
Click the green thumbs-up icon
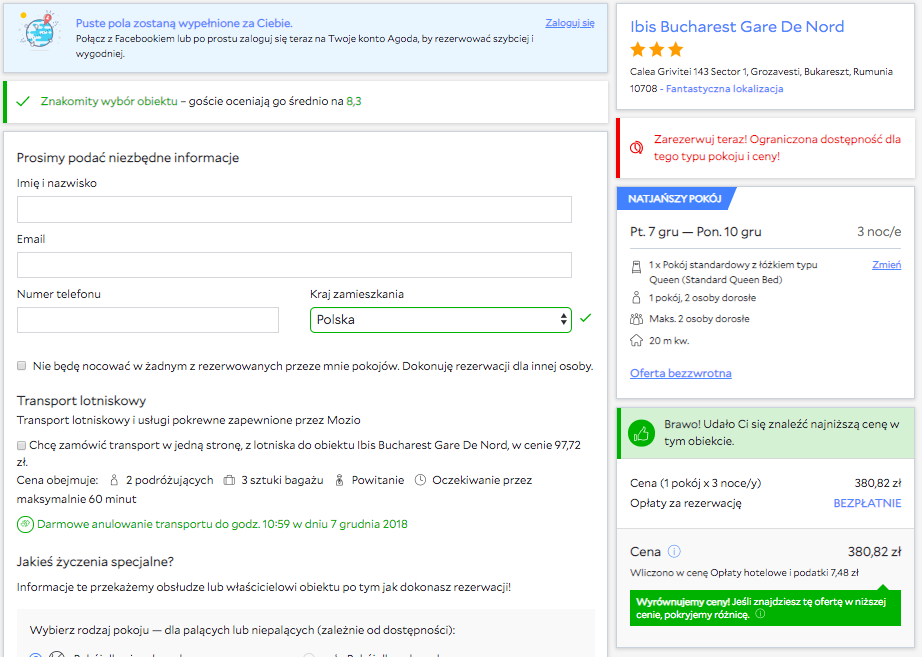(642, 433)
